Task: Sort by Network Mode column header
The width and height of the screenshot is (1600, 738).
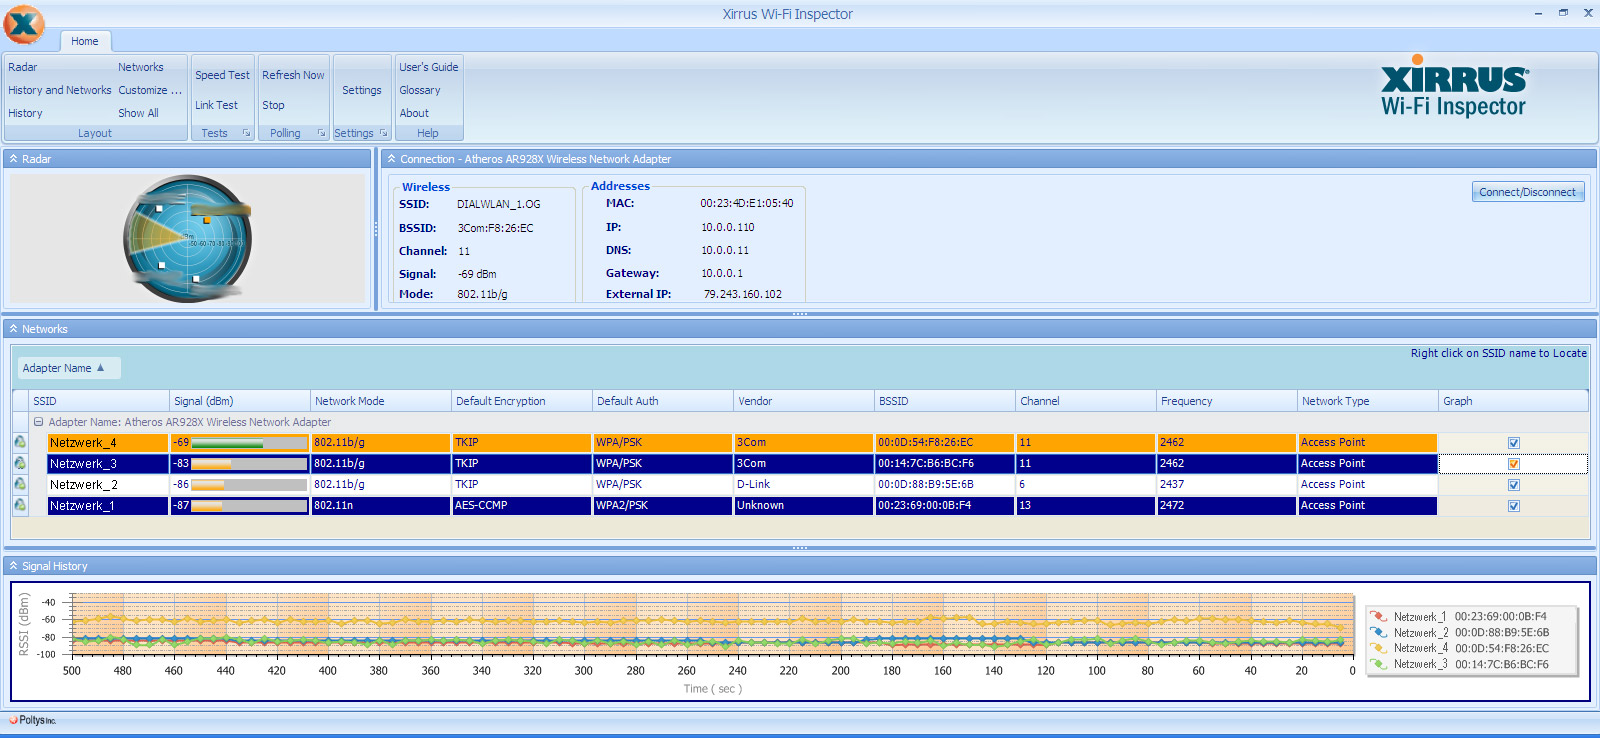Action: 381,401
